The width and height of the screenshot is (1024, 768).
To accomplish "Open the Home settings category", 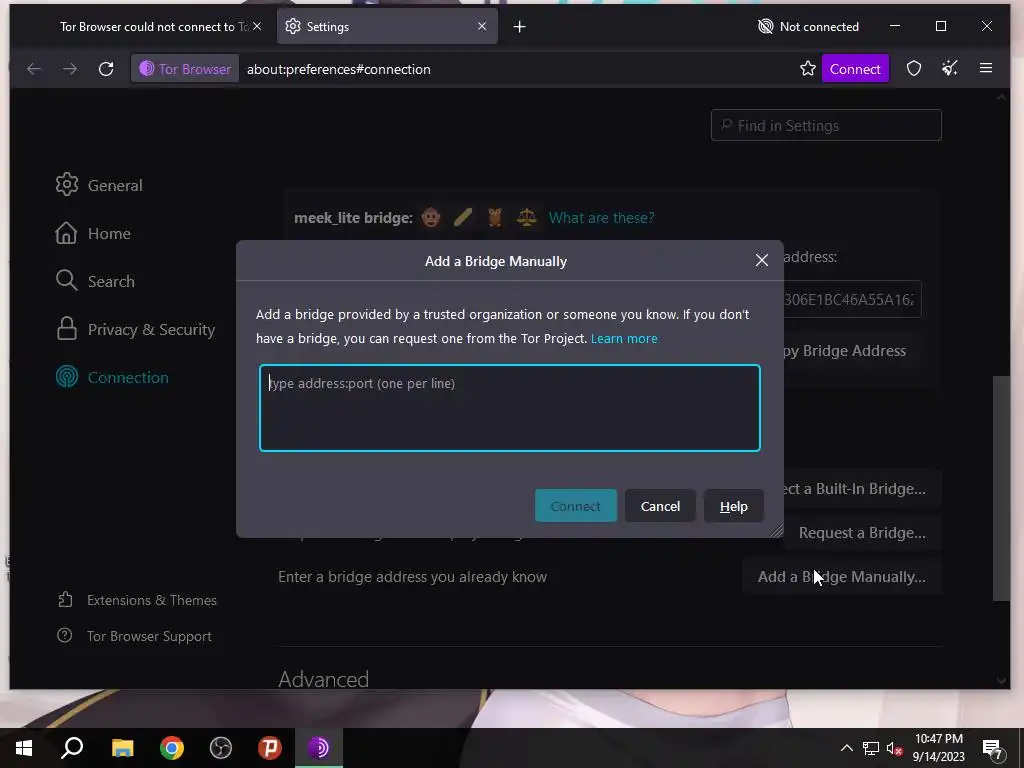I will [93, 233].
